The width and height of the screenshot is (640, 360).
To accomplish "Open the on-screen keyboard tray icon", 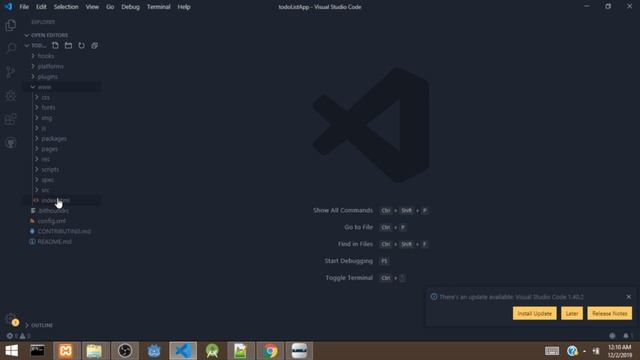I will pos(552,351).
